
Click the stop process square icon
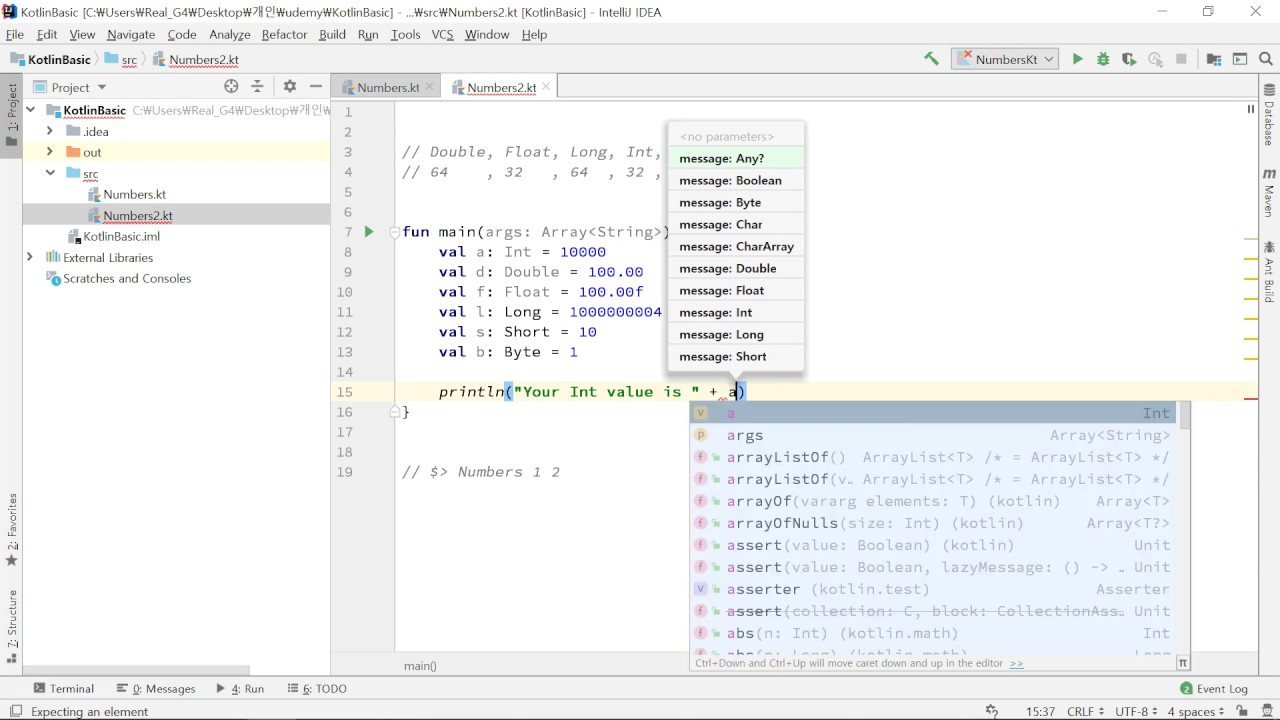(x=1181, y=59)
